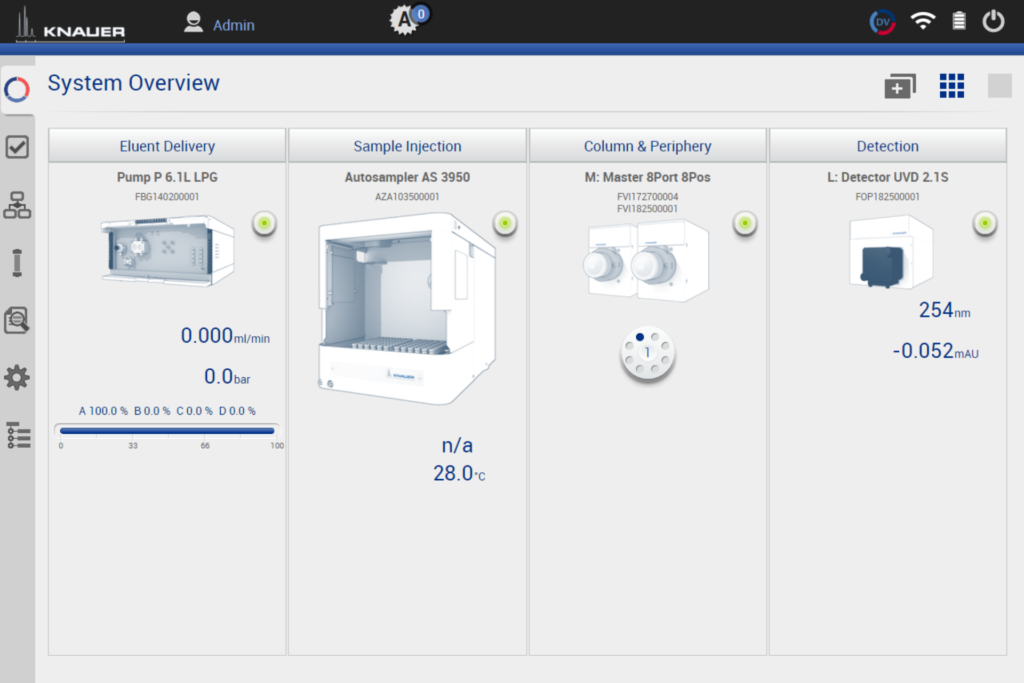1024x683 pixels.
Task: Click the L: Detector UVD 2.1S title
Action: (888, 177)
